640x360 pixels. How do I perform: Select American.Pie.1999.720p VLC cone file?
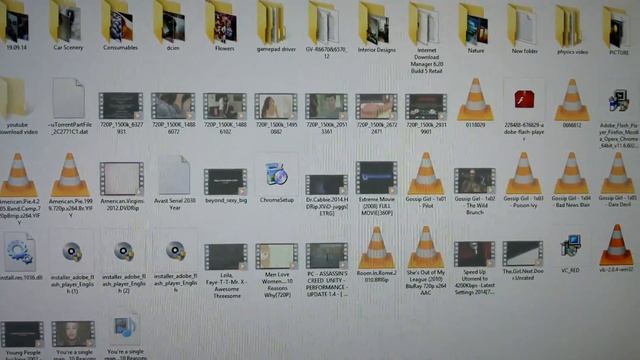tap(70, 175)
